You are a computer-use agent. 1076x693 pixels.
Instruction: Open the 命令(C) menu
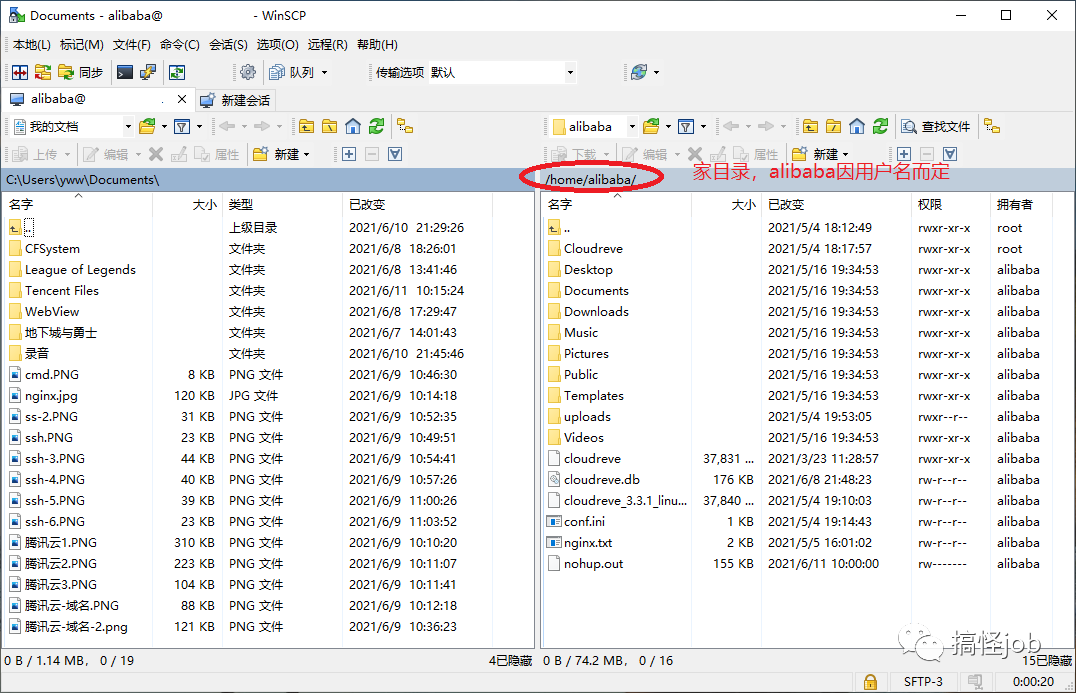pos(180,45)
